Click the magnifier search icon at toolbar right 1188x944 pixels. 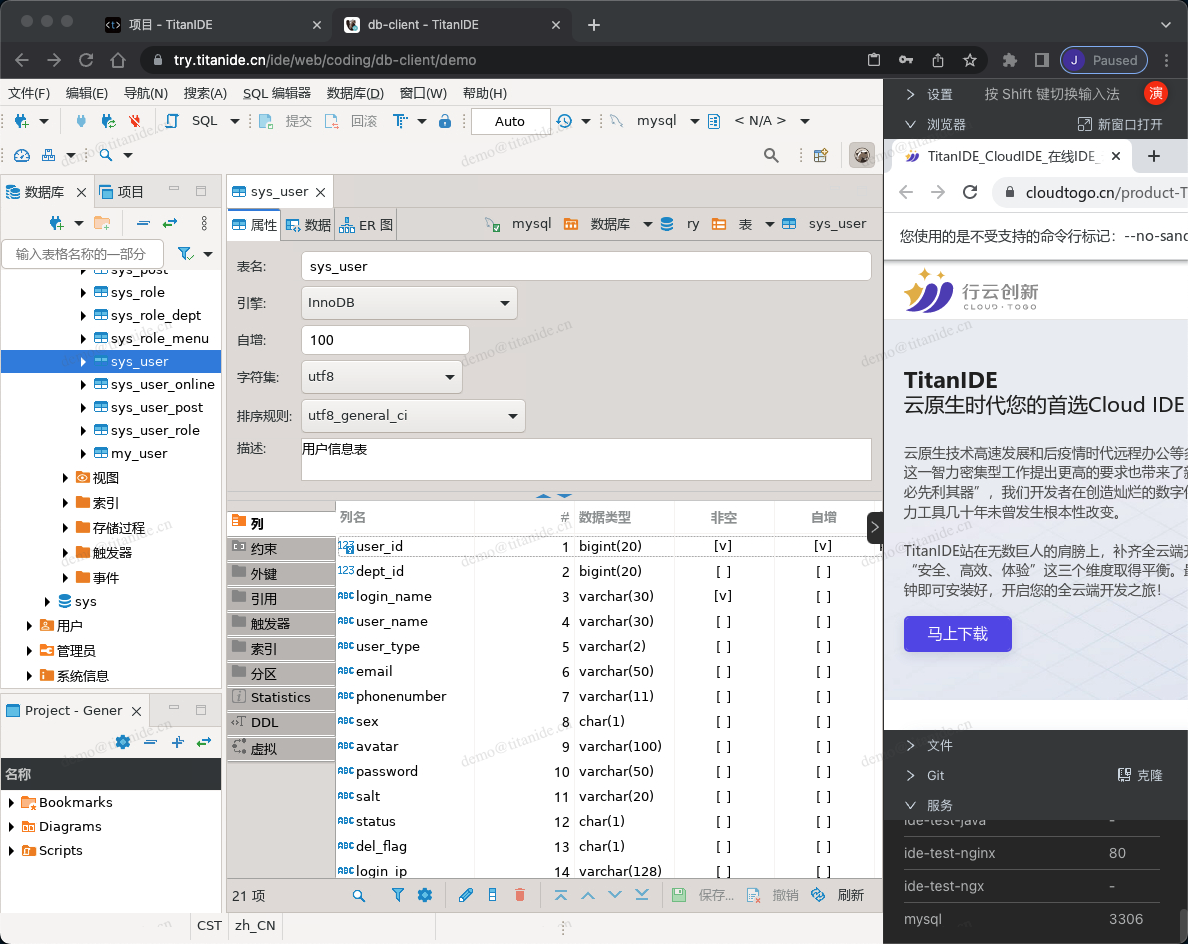[771, 155]
